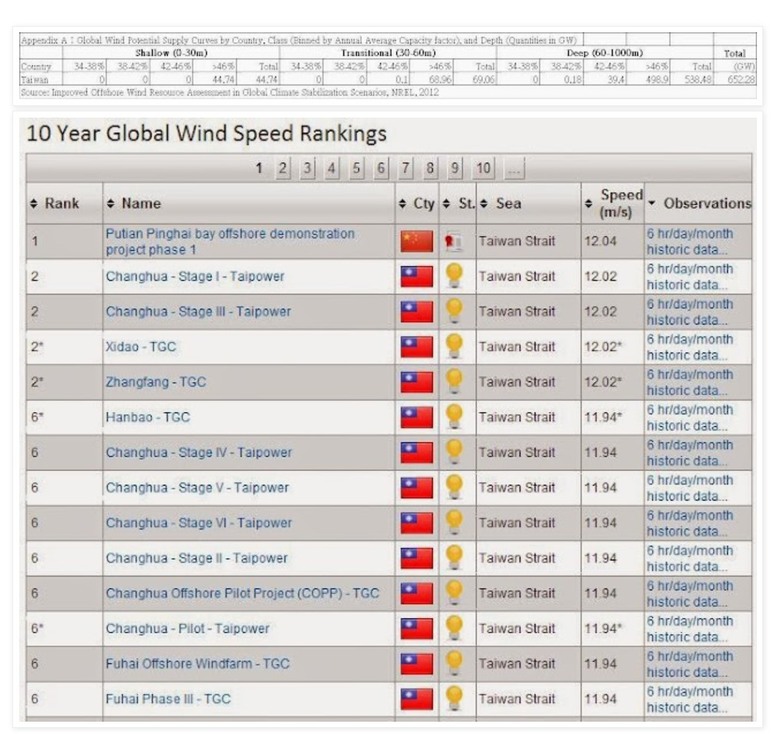The height and width of the screenshot is (734, 780).
Task: Click the lightbulb in Changhua Stage V row
Action: [x=454, y=487]
